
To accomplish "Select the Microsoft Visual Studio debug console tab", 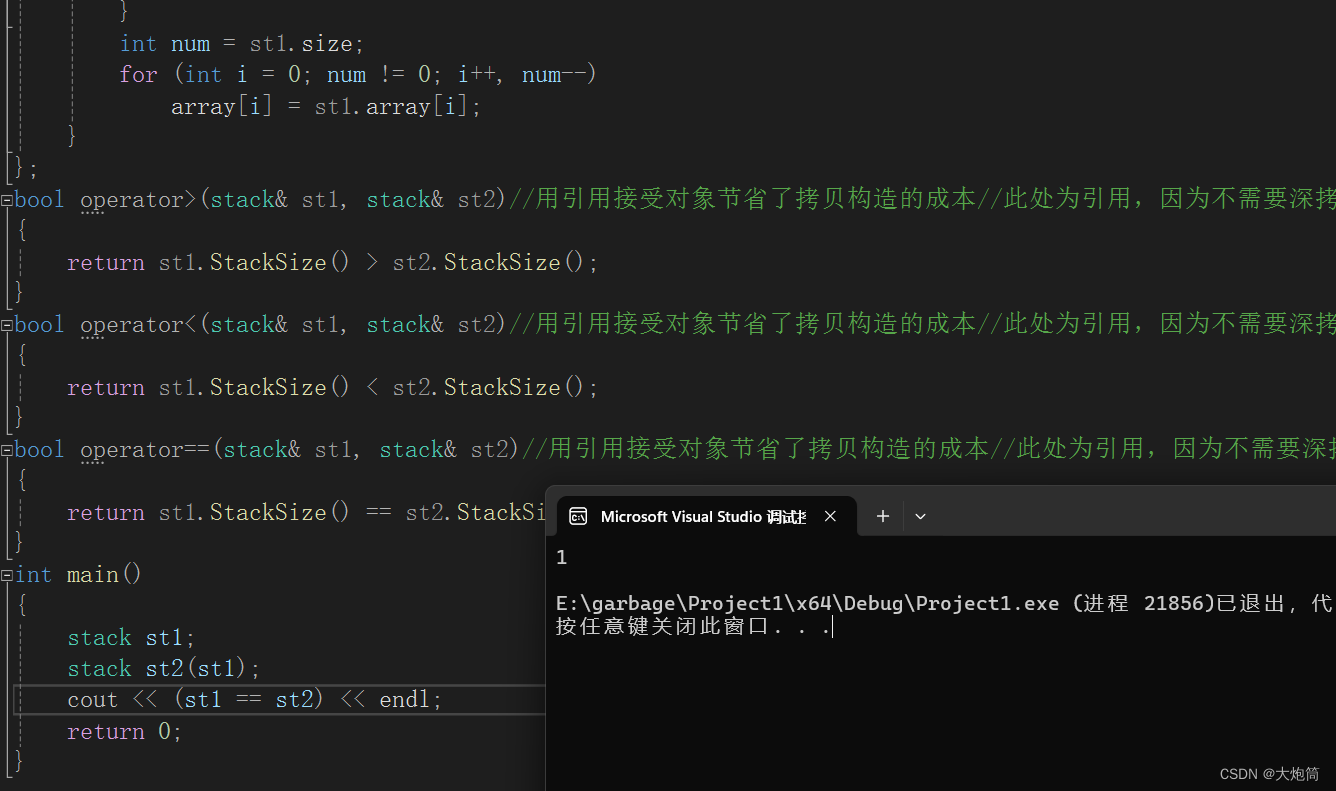I will click(x=706, y=516).
